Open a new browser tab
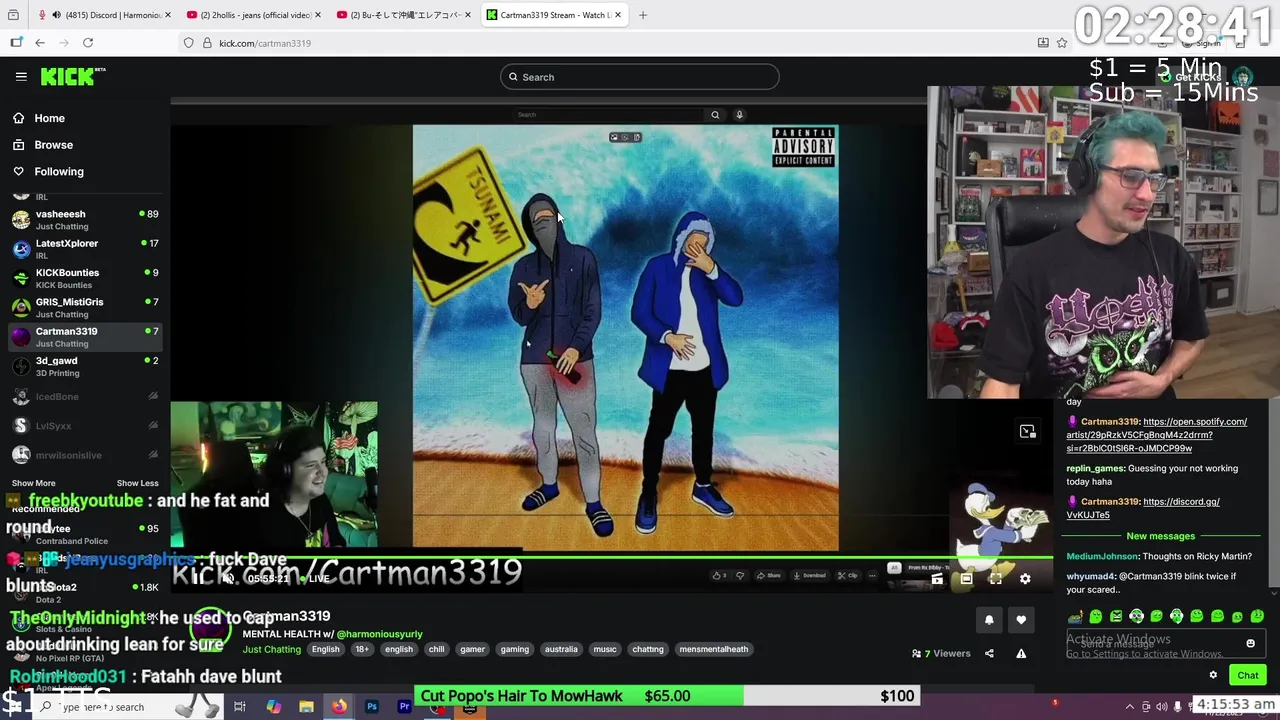 coord(643,15)
